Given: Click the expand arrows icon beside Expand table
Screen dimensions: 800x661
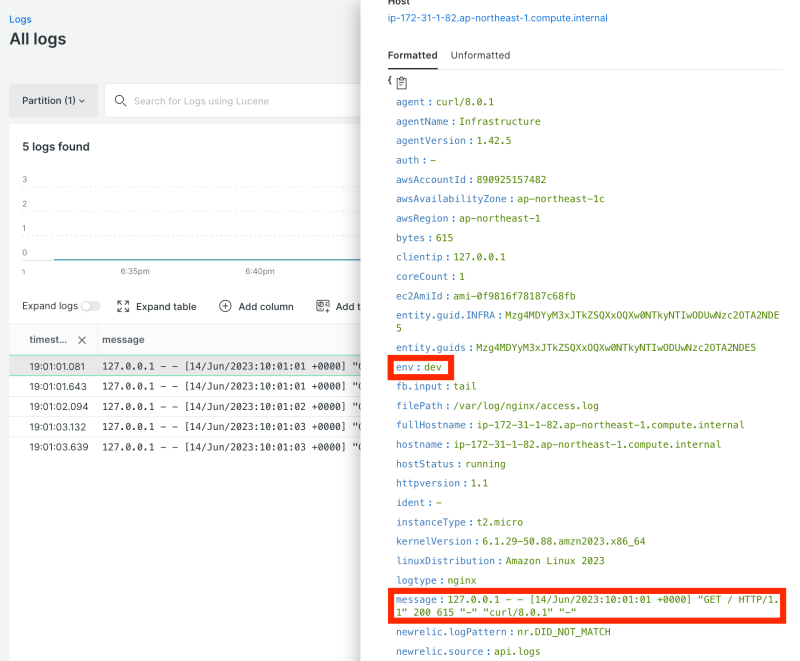Looking at the screenshot, I should (x=122, y=306).
